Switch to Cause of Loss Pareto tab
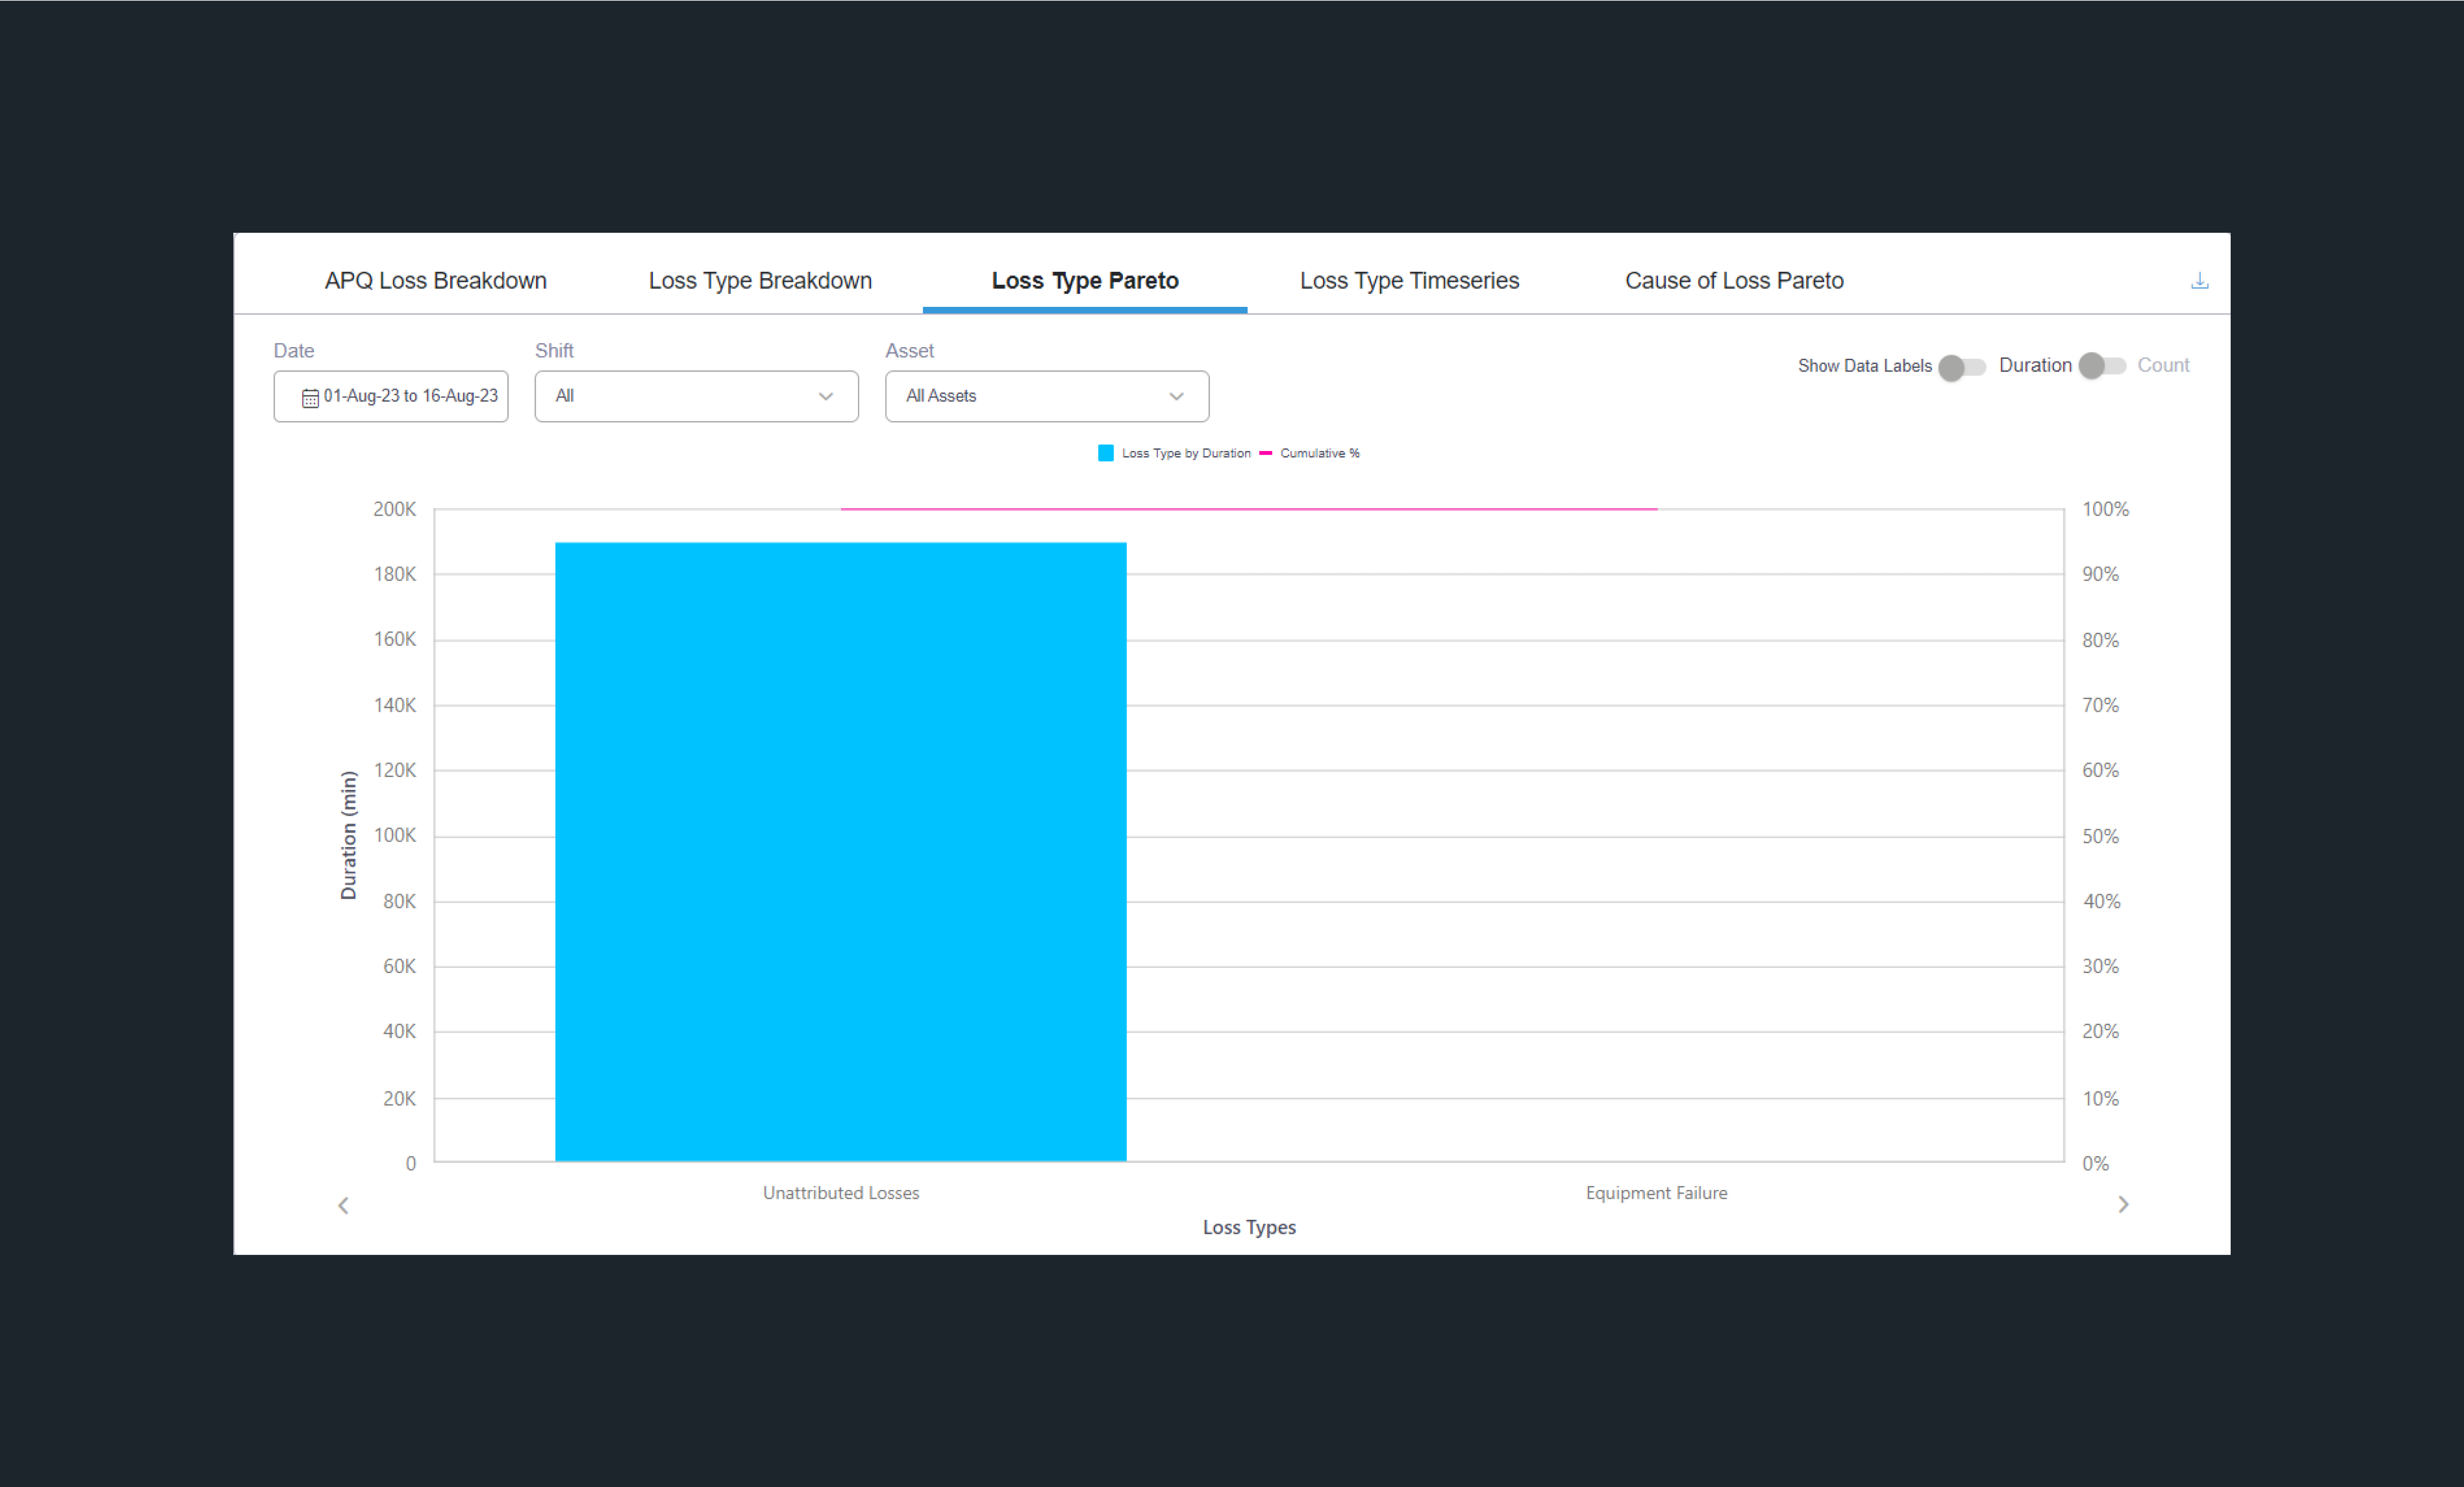Screen dimensions: 2464x1487 pyautogui.click(x=1734, y=281)
